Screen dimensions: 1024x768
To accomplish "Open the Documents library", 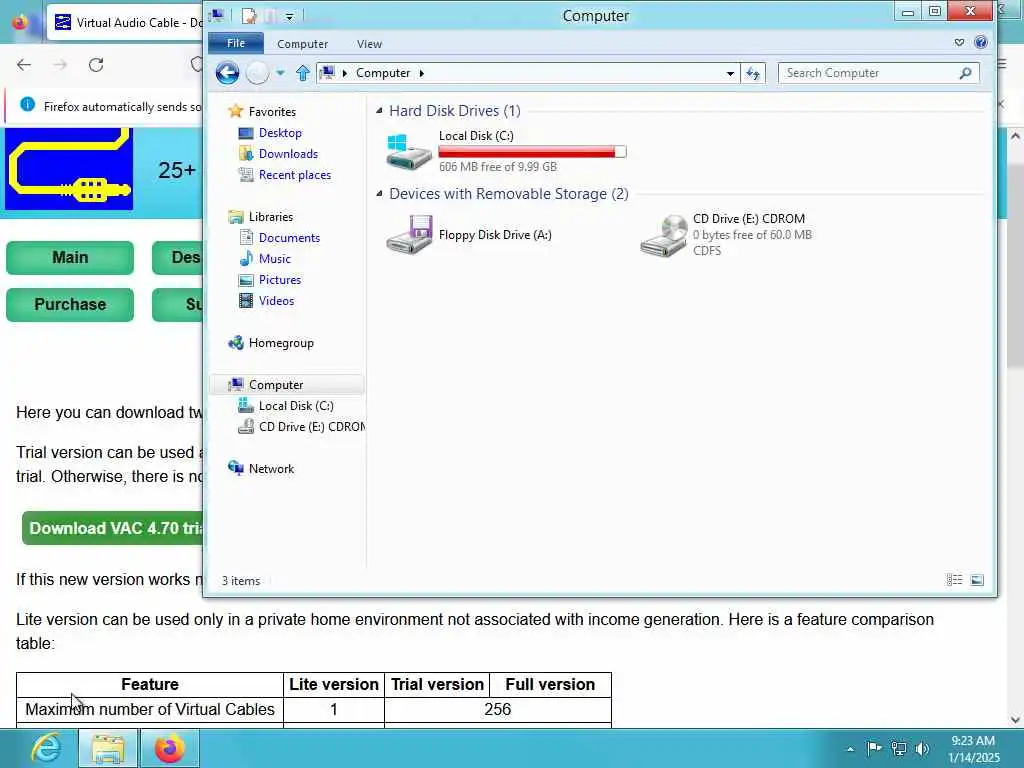I will [289, 238].
